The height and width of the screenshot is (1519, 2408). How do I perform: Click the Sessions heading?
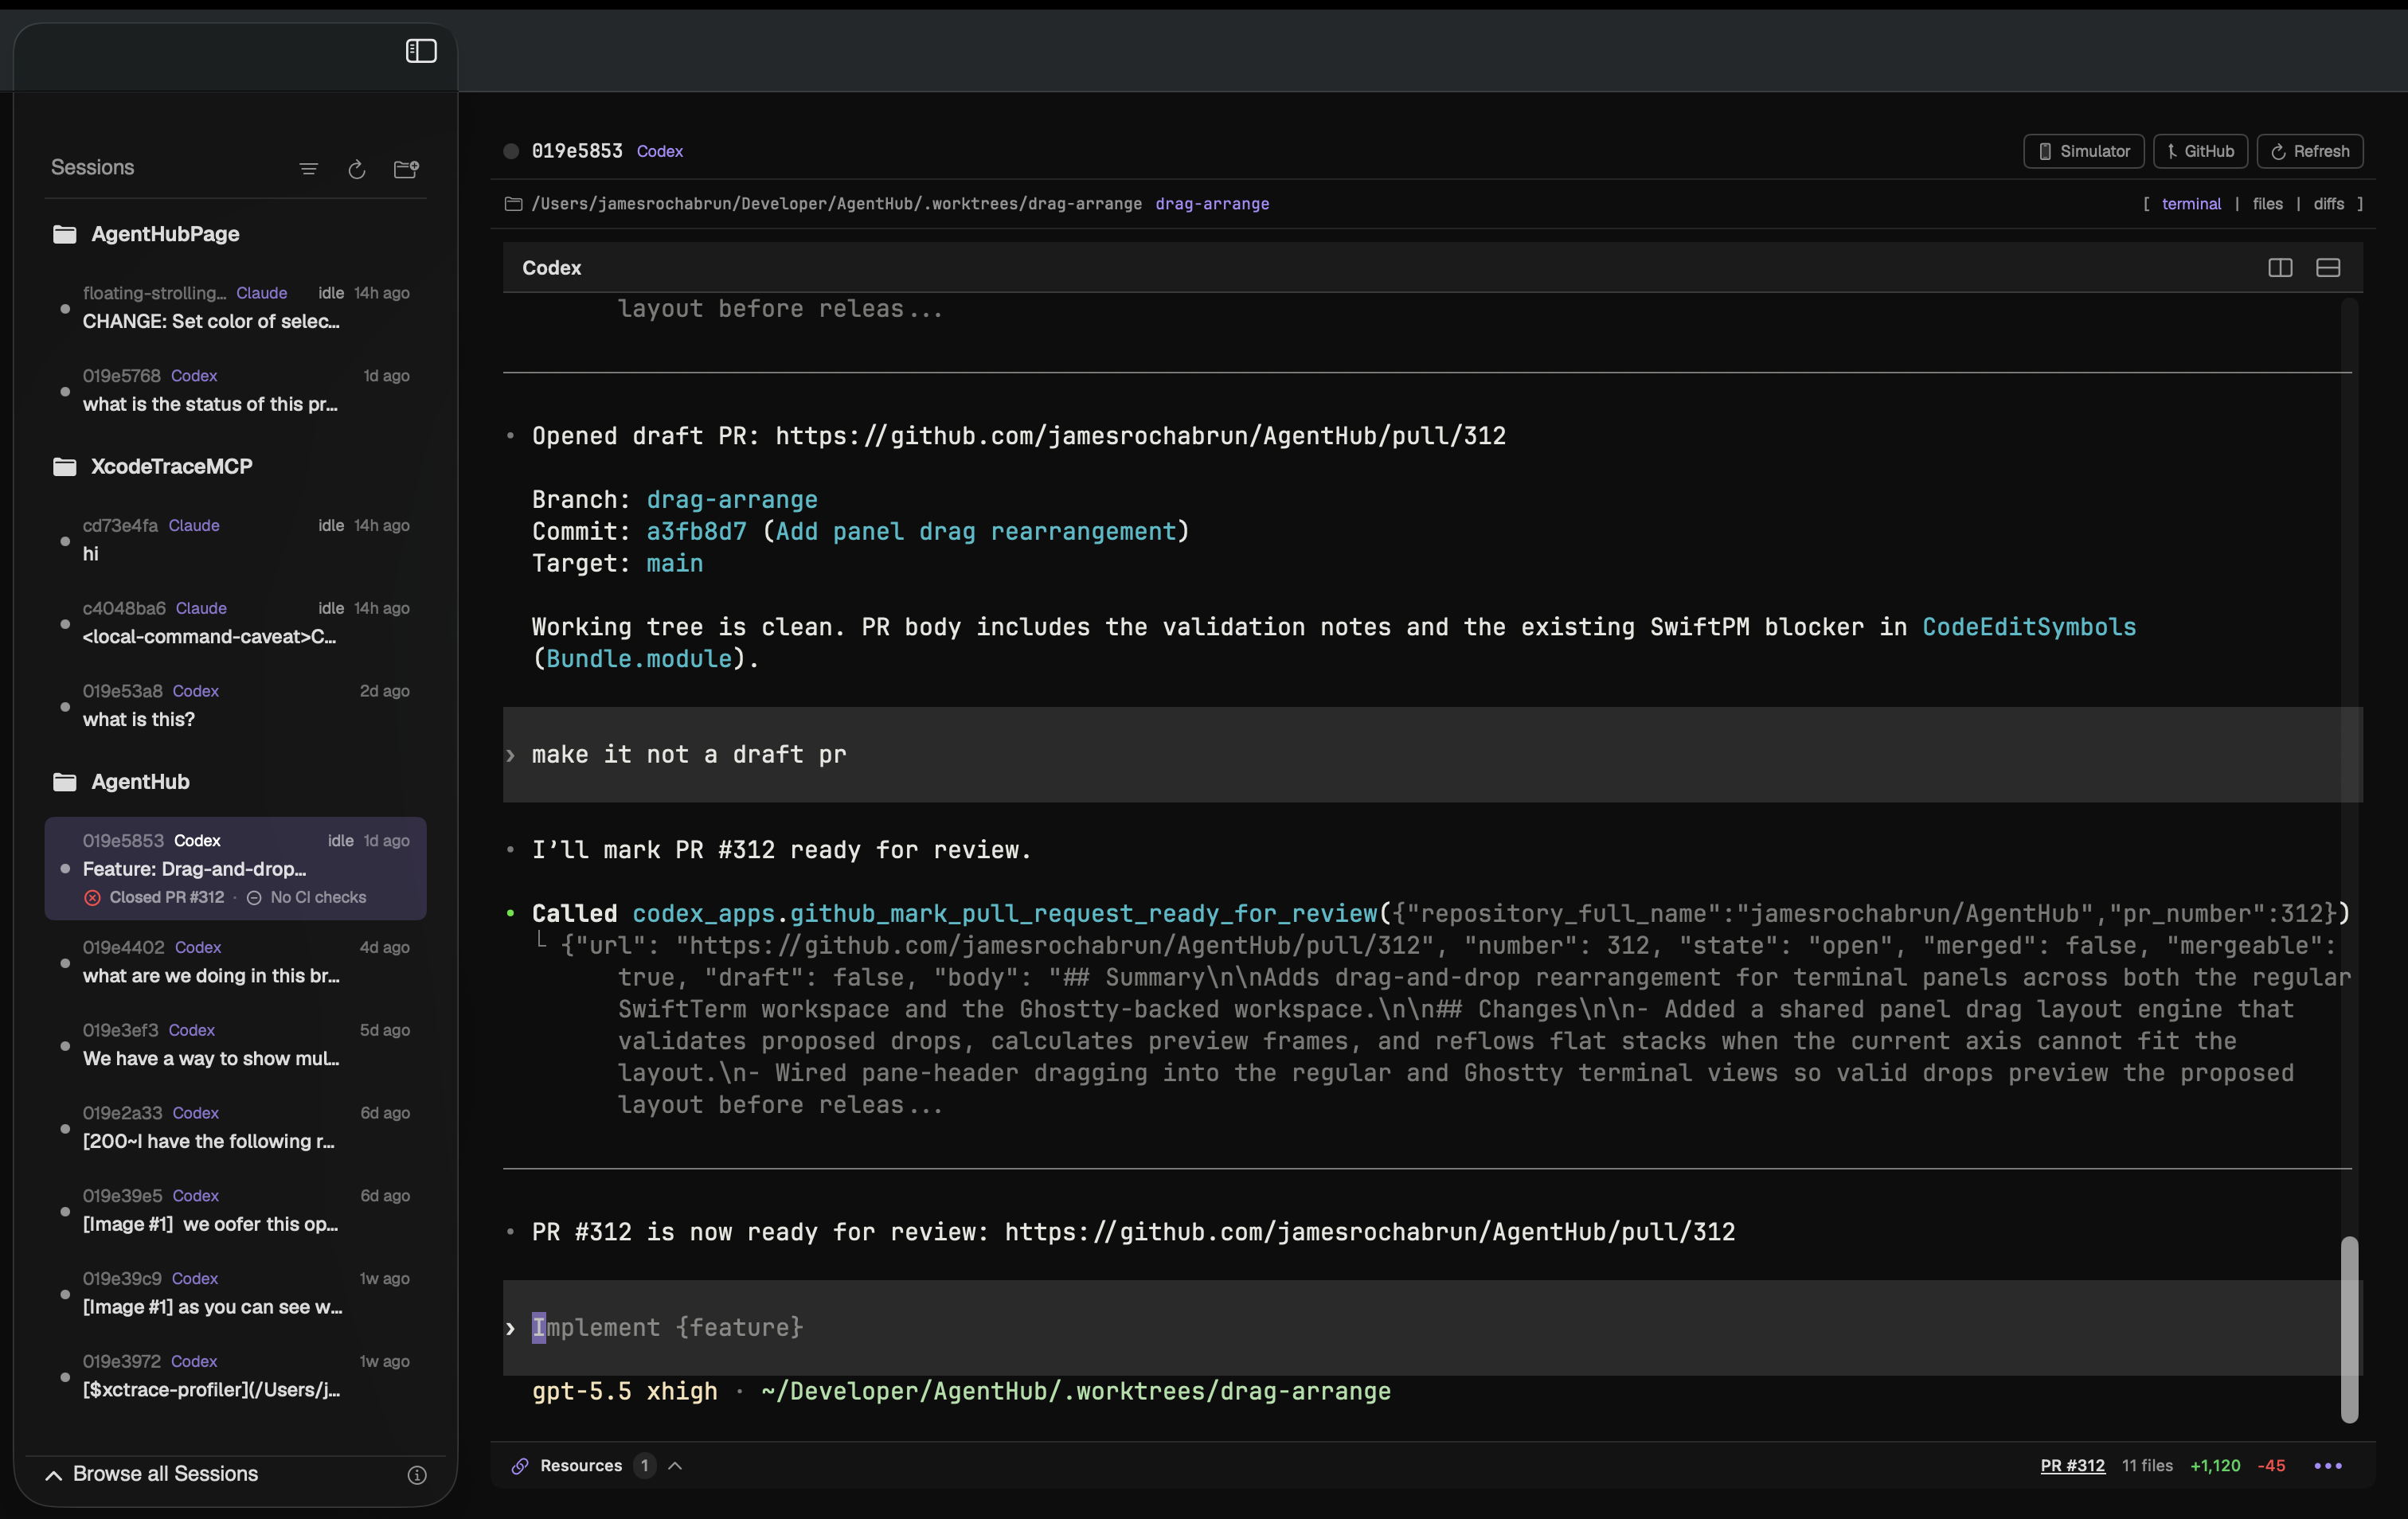point(93,168)
